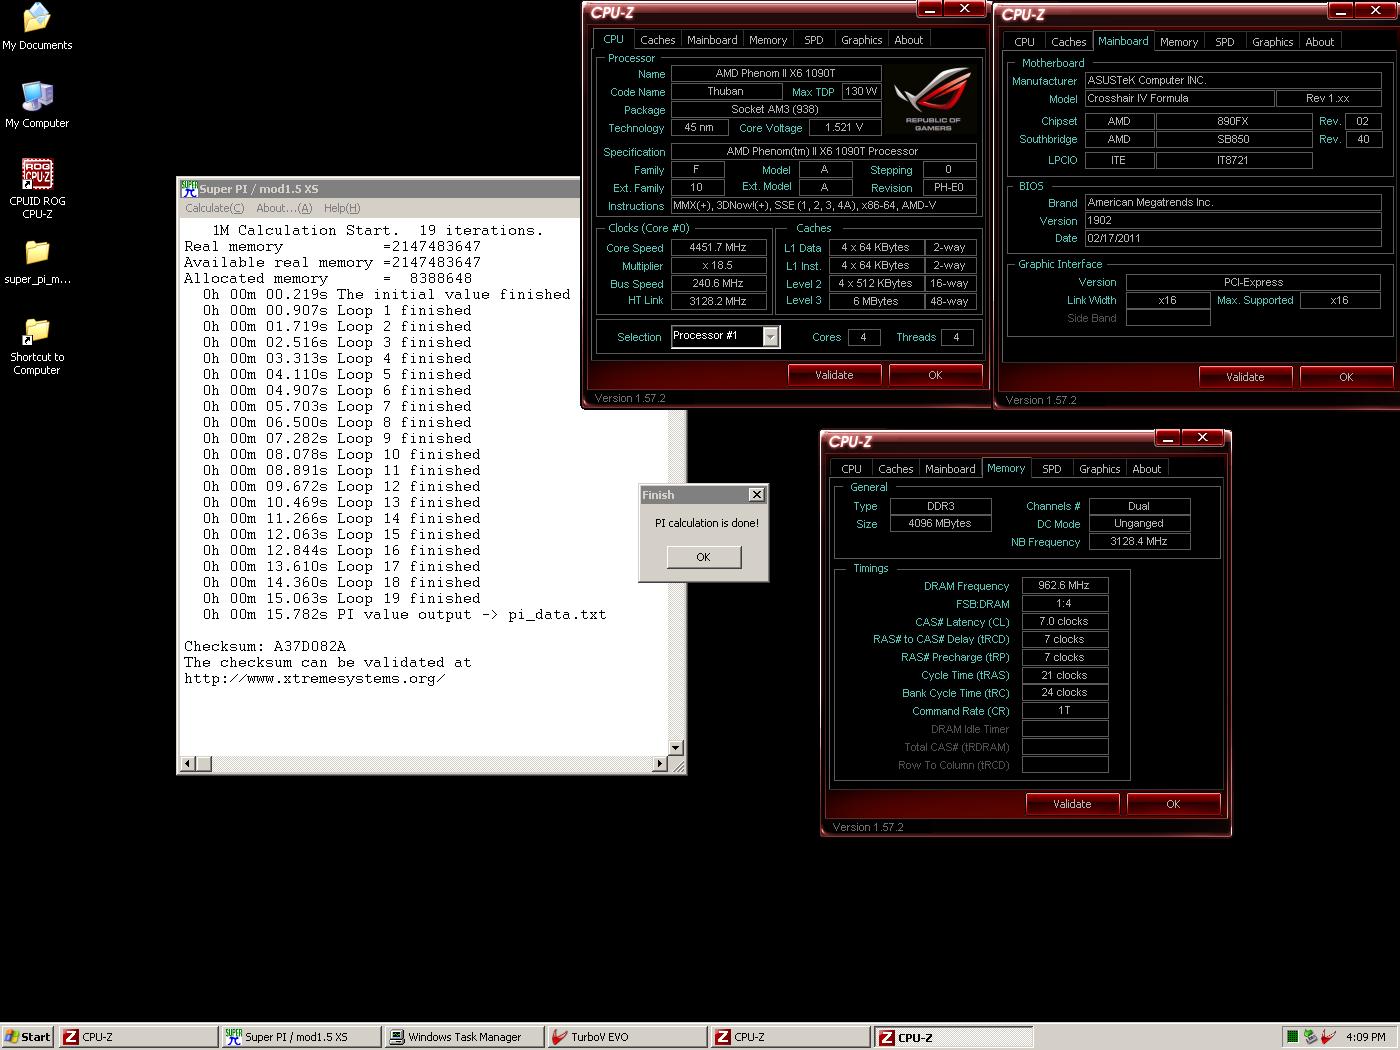This screenshot has width=1400, height=1050.
Task: Click Super PI horizontal scrollbar left arrow
Action: point(187,764)
